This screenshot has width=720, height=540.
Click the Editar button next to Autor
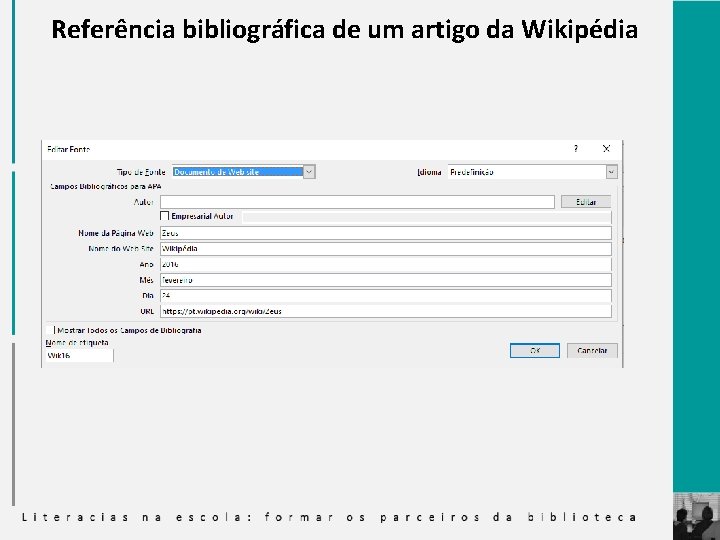[586, 202]
